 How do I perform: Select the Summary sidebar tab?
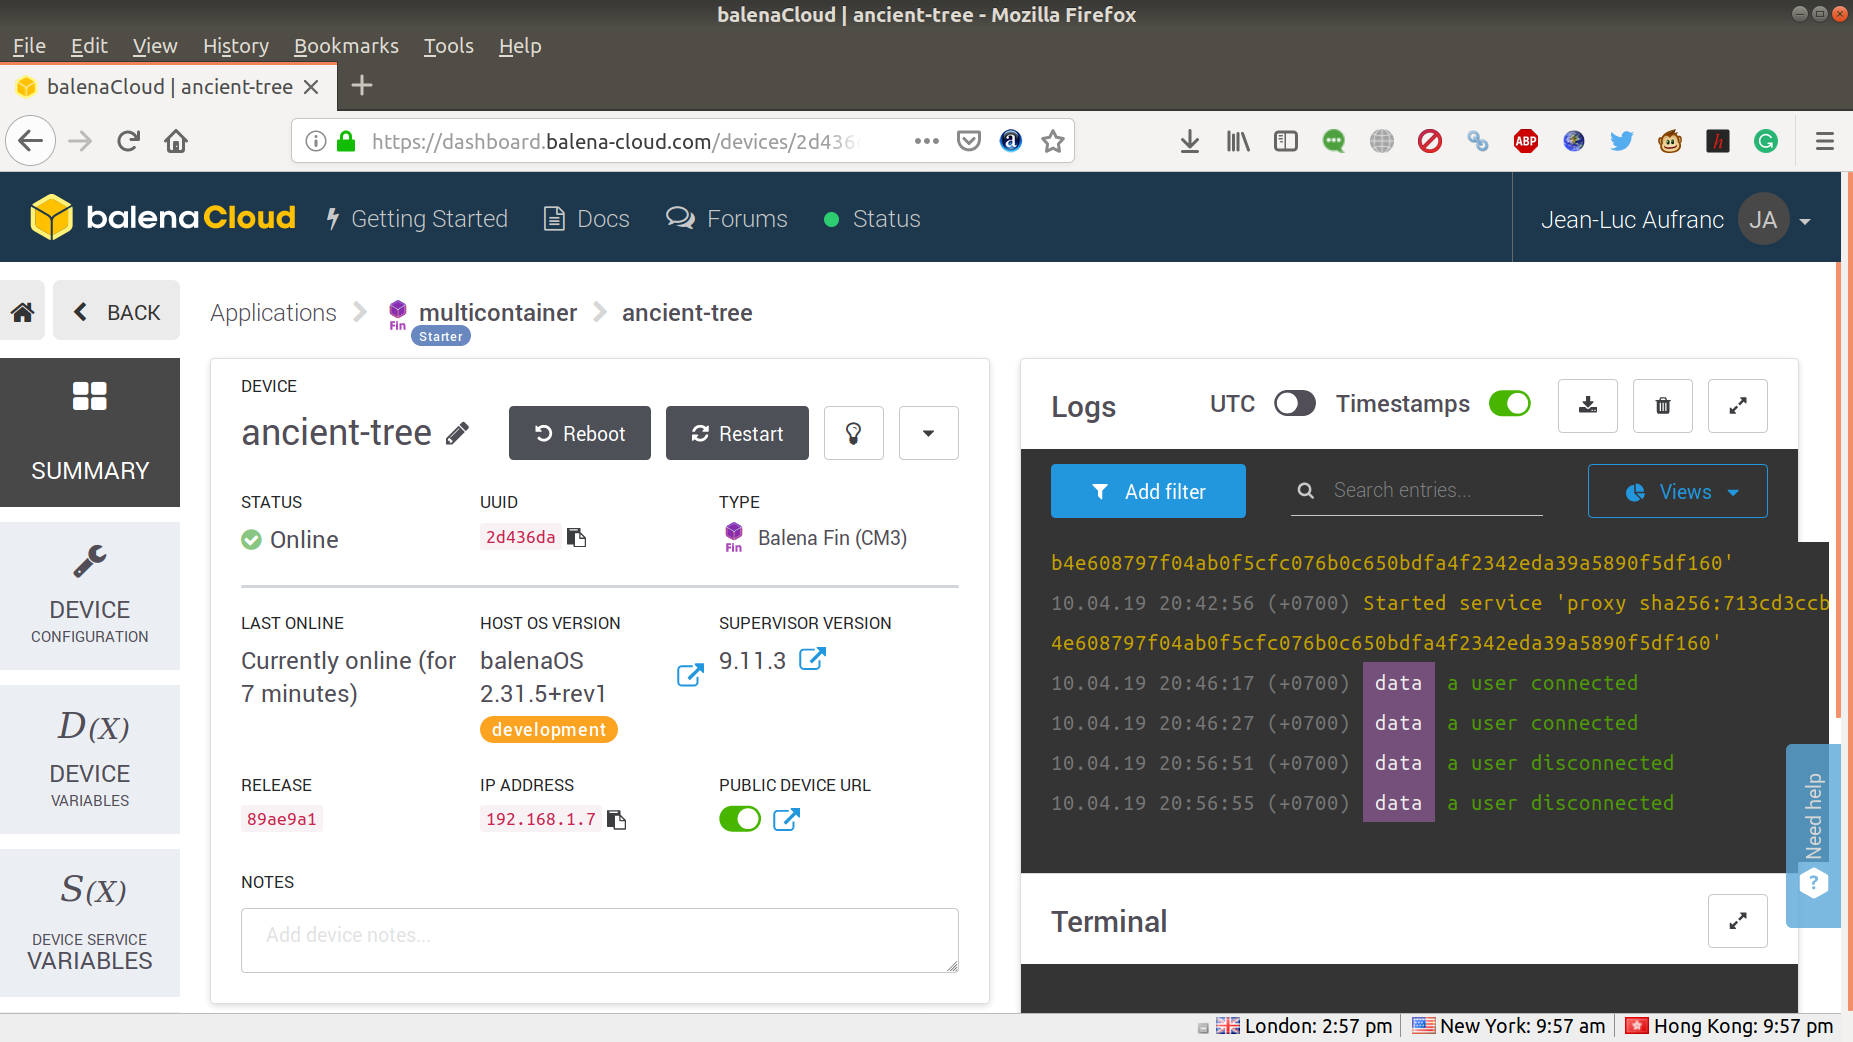pos(90,432)
